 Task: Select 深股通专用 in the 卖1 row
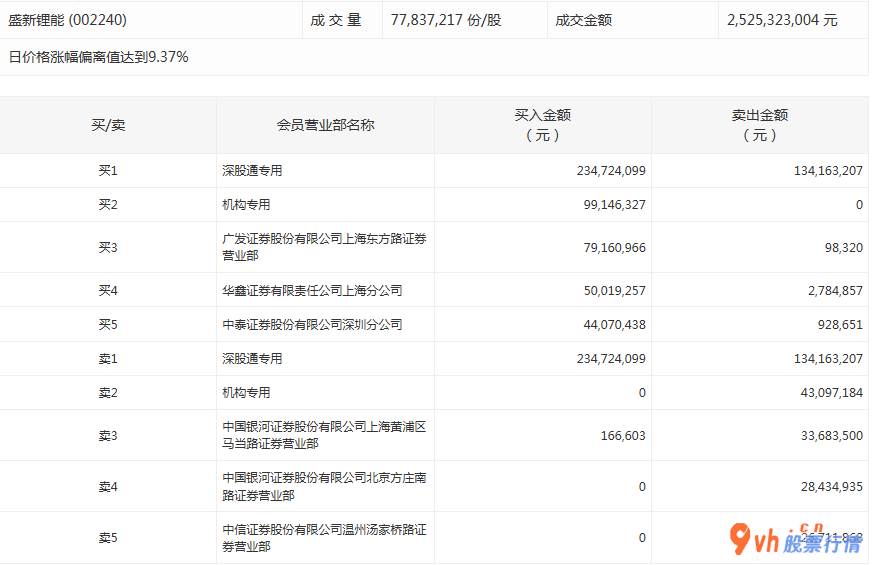pyautogui.click(x=252, y=359)
